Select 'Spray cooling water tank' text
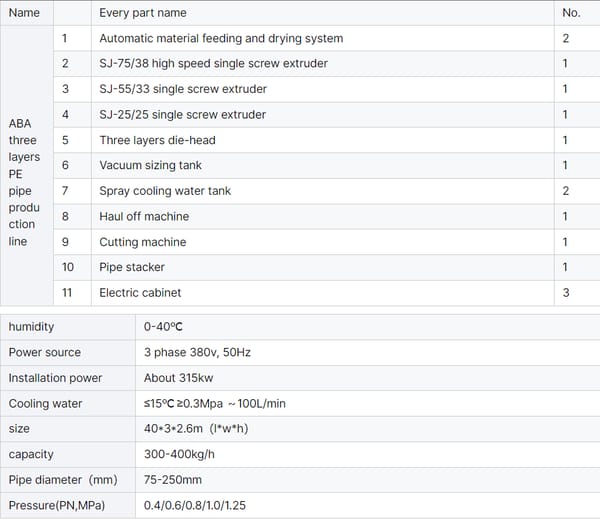Viewport: 600px width, 519px height. 165,191
